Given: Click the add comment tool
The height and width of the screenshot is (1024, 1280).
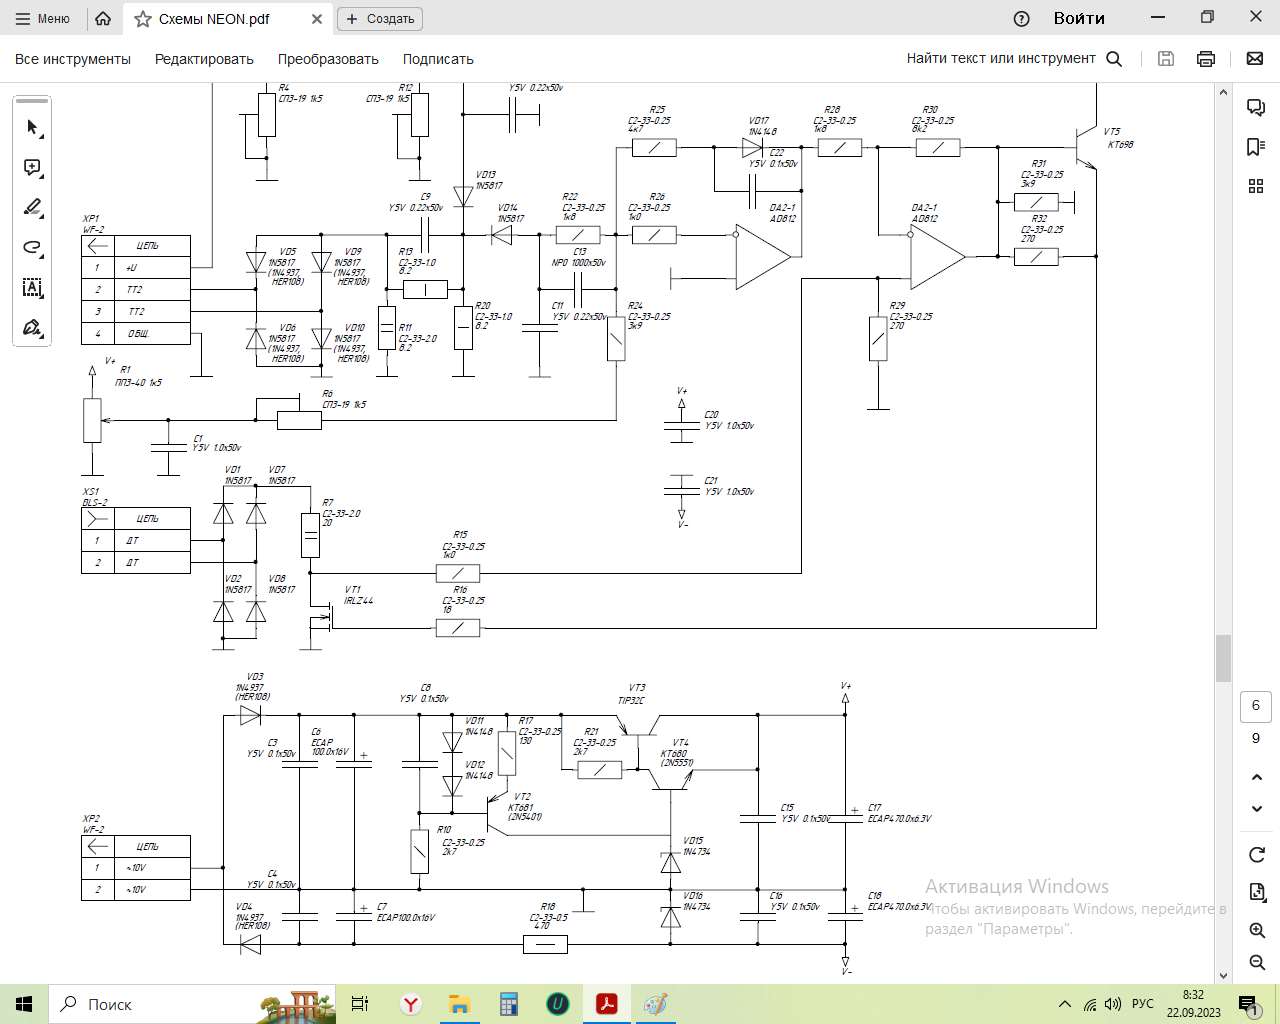Looking at the screenshot, I should [32, 168].
